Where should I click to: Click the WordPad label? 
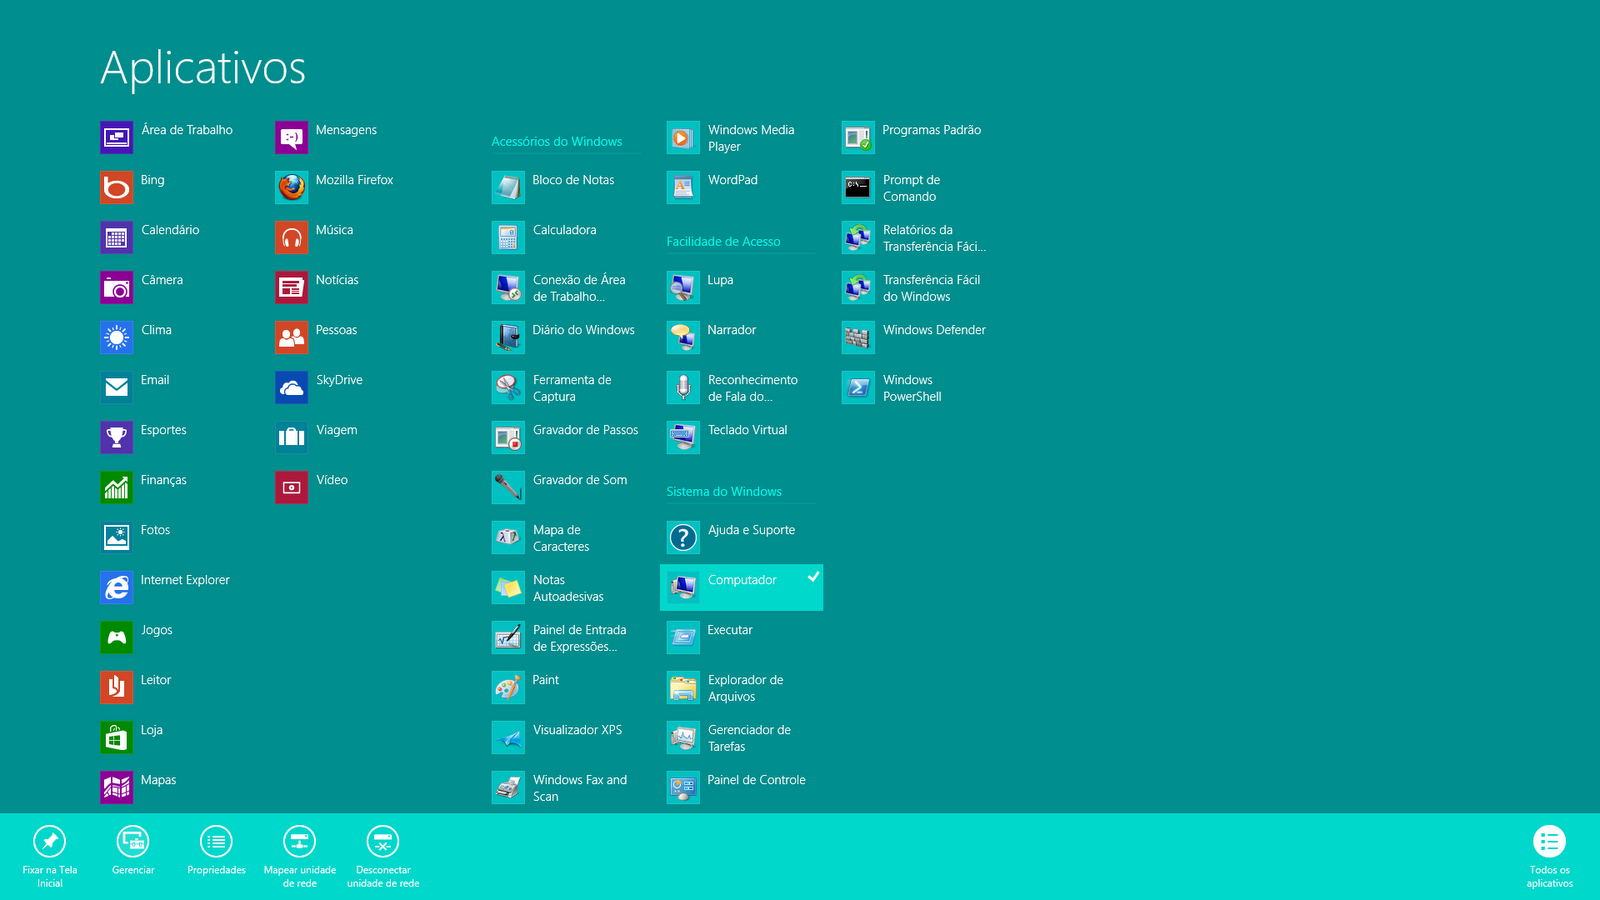[733, 180]
